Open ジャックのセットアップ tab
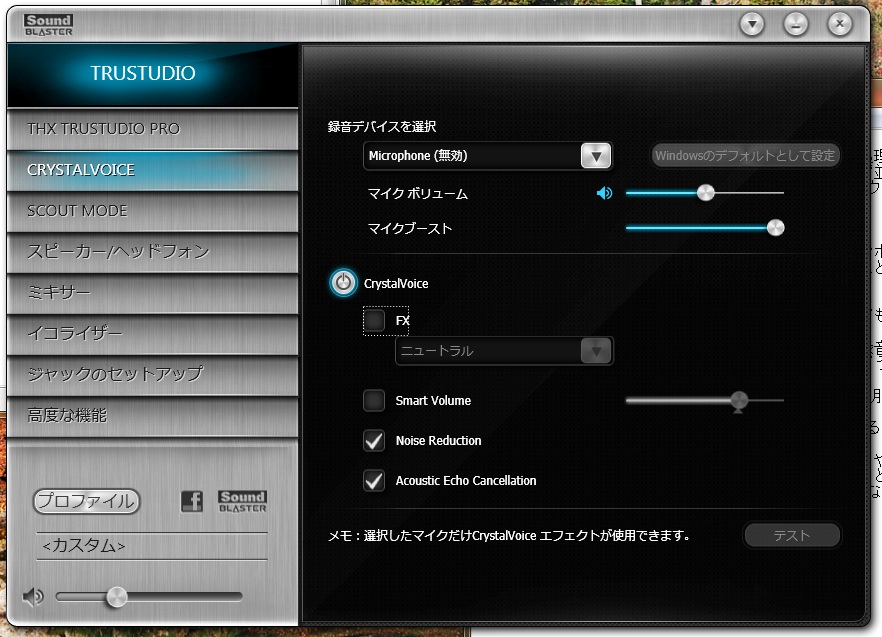Screen dimensions: 882x637 point(152,374)
